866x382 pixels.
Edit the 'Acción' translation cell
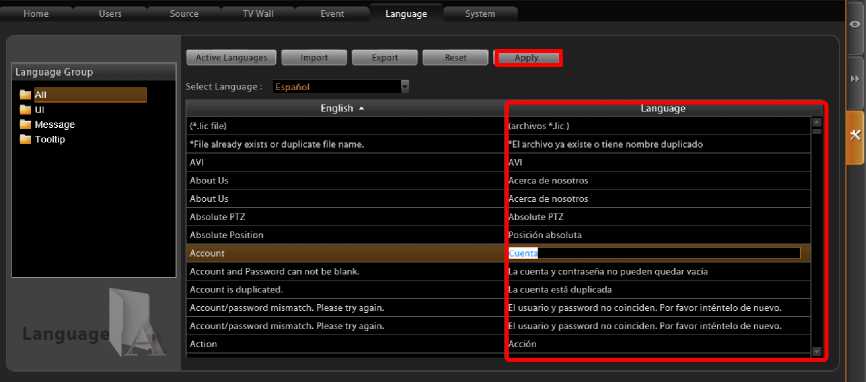click(658, 344)
